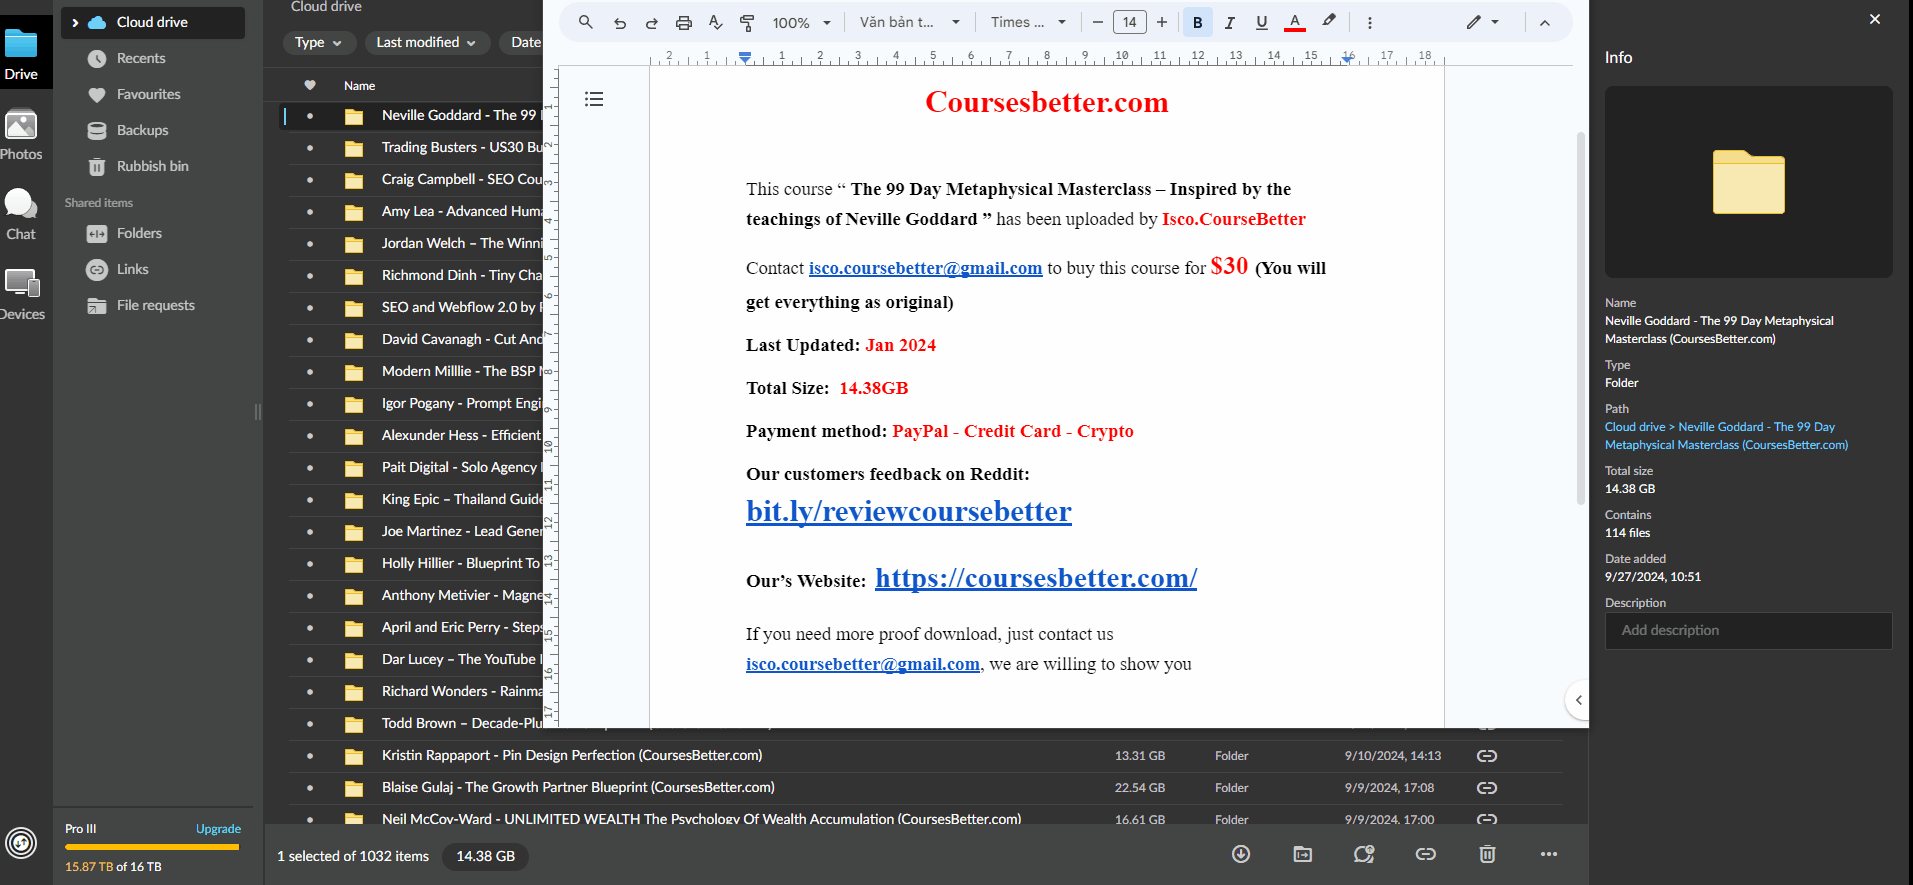Decrease the font size with the minus button

coord(1098,22)
